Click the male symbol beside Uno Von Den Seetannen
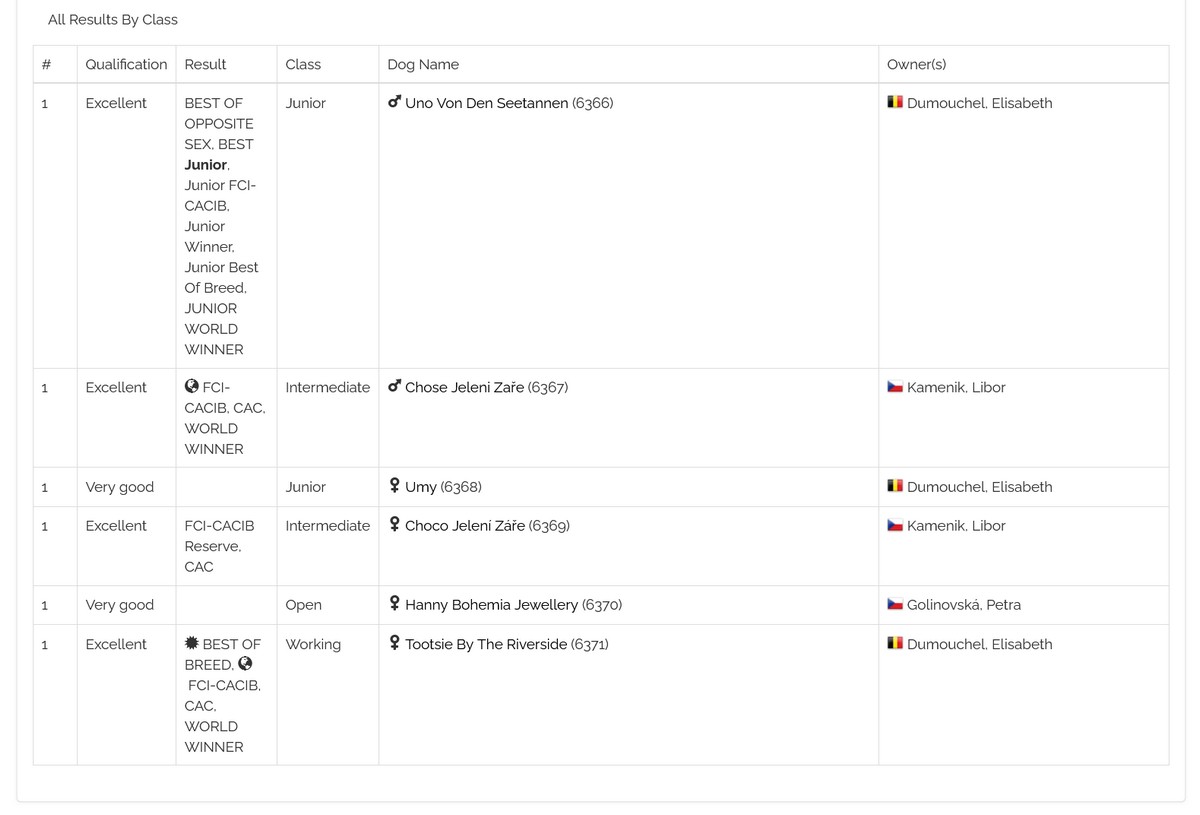The height and width of the screenshot is (815, 1200). pos(394,102)
